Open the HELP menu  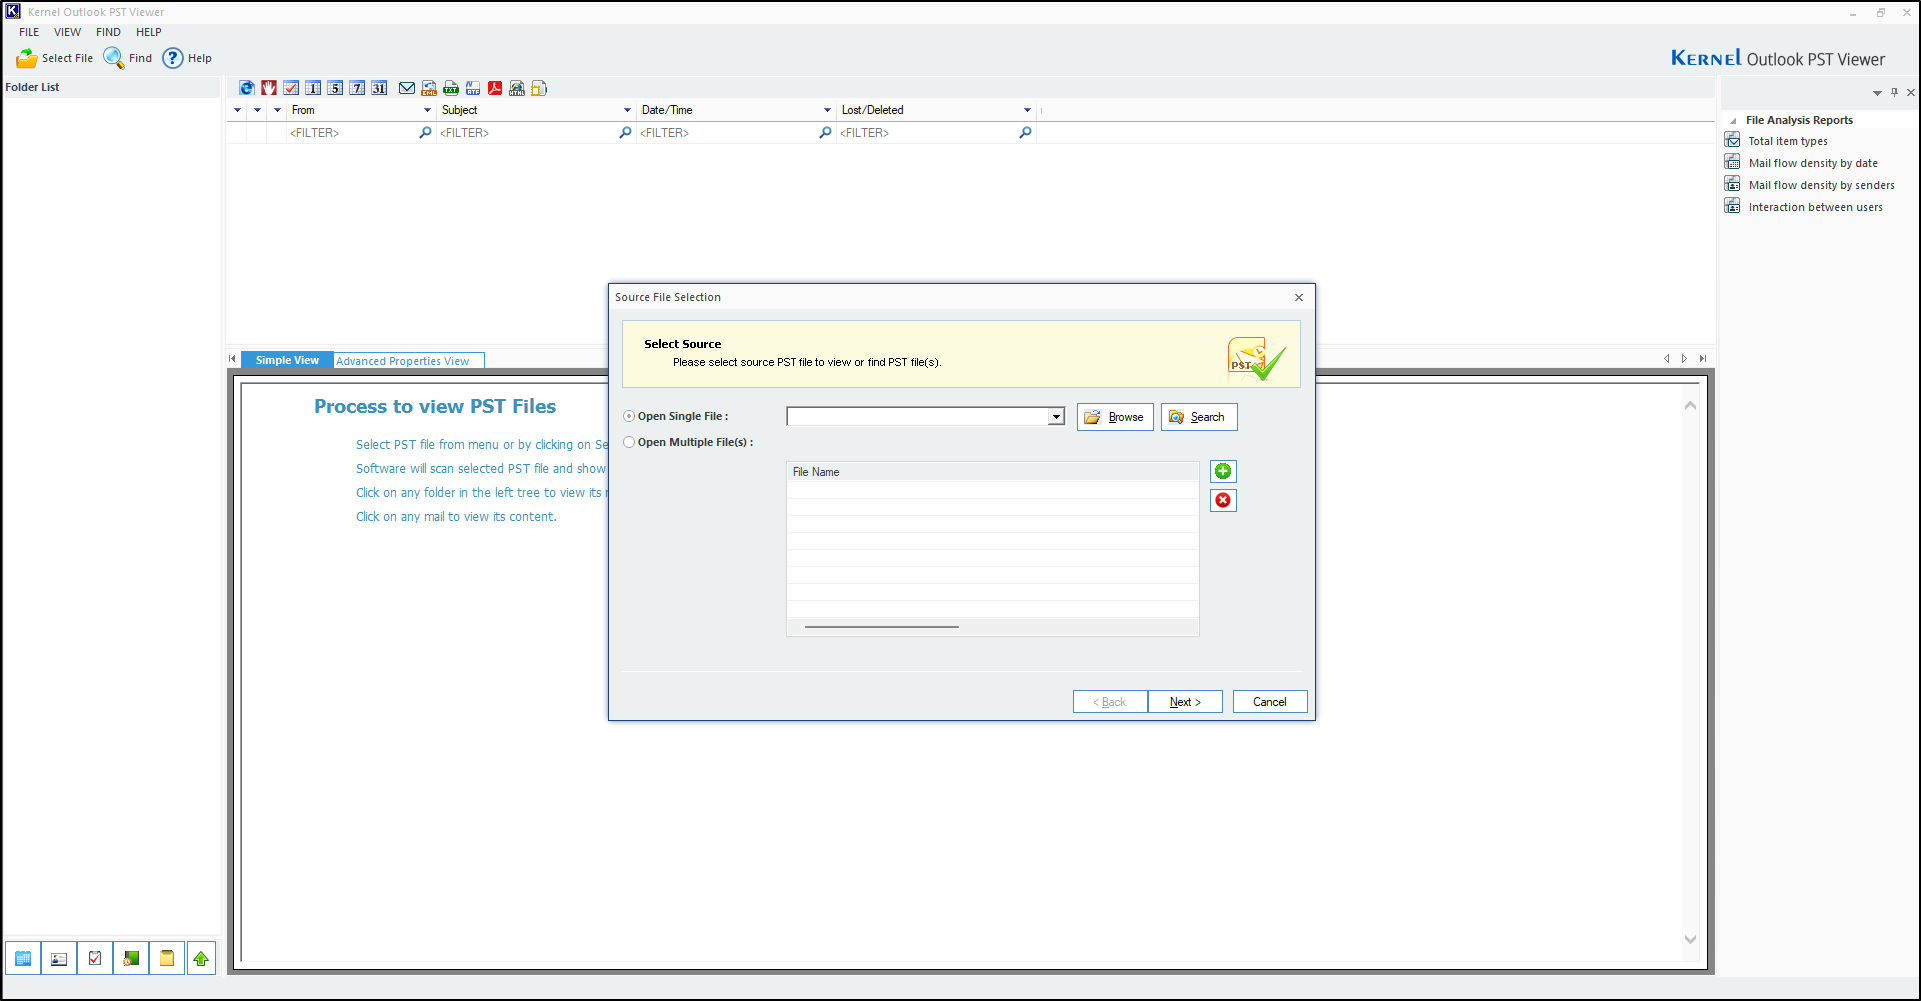pyautogui.click(x=149, y=32)
